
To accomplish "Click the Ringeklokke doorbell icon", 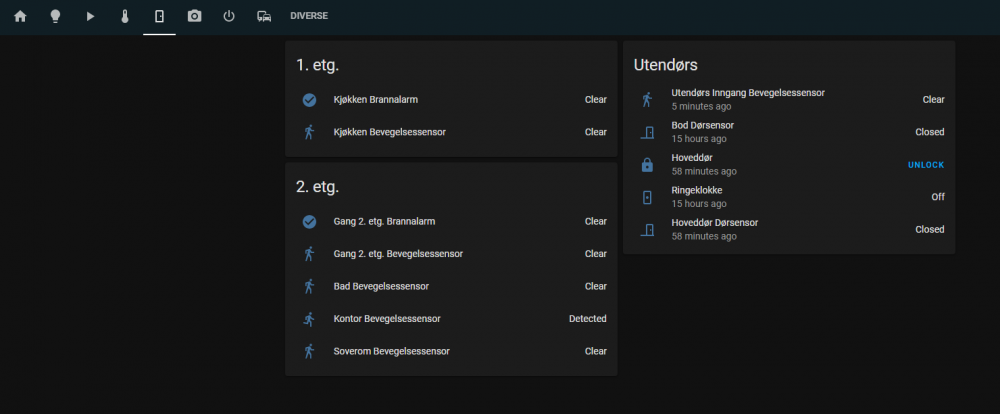I will click(647, 197).
